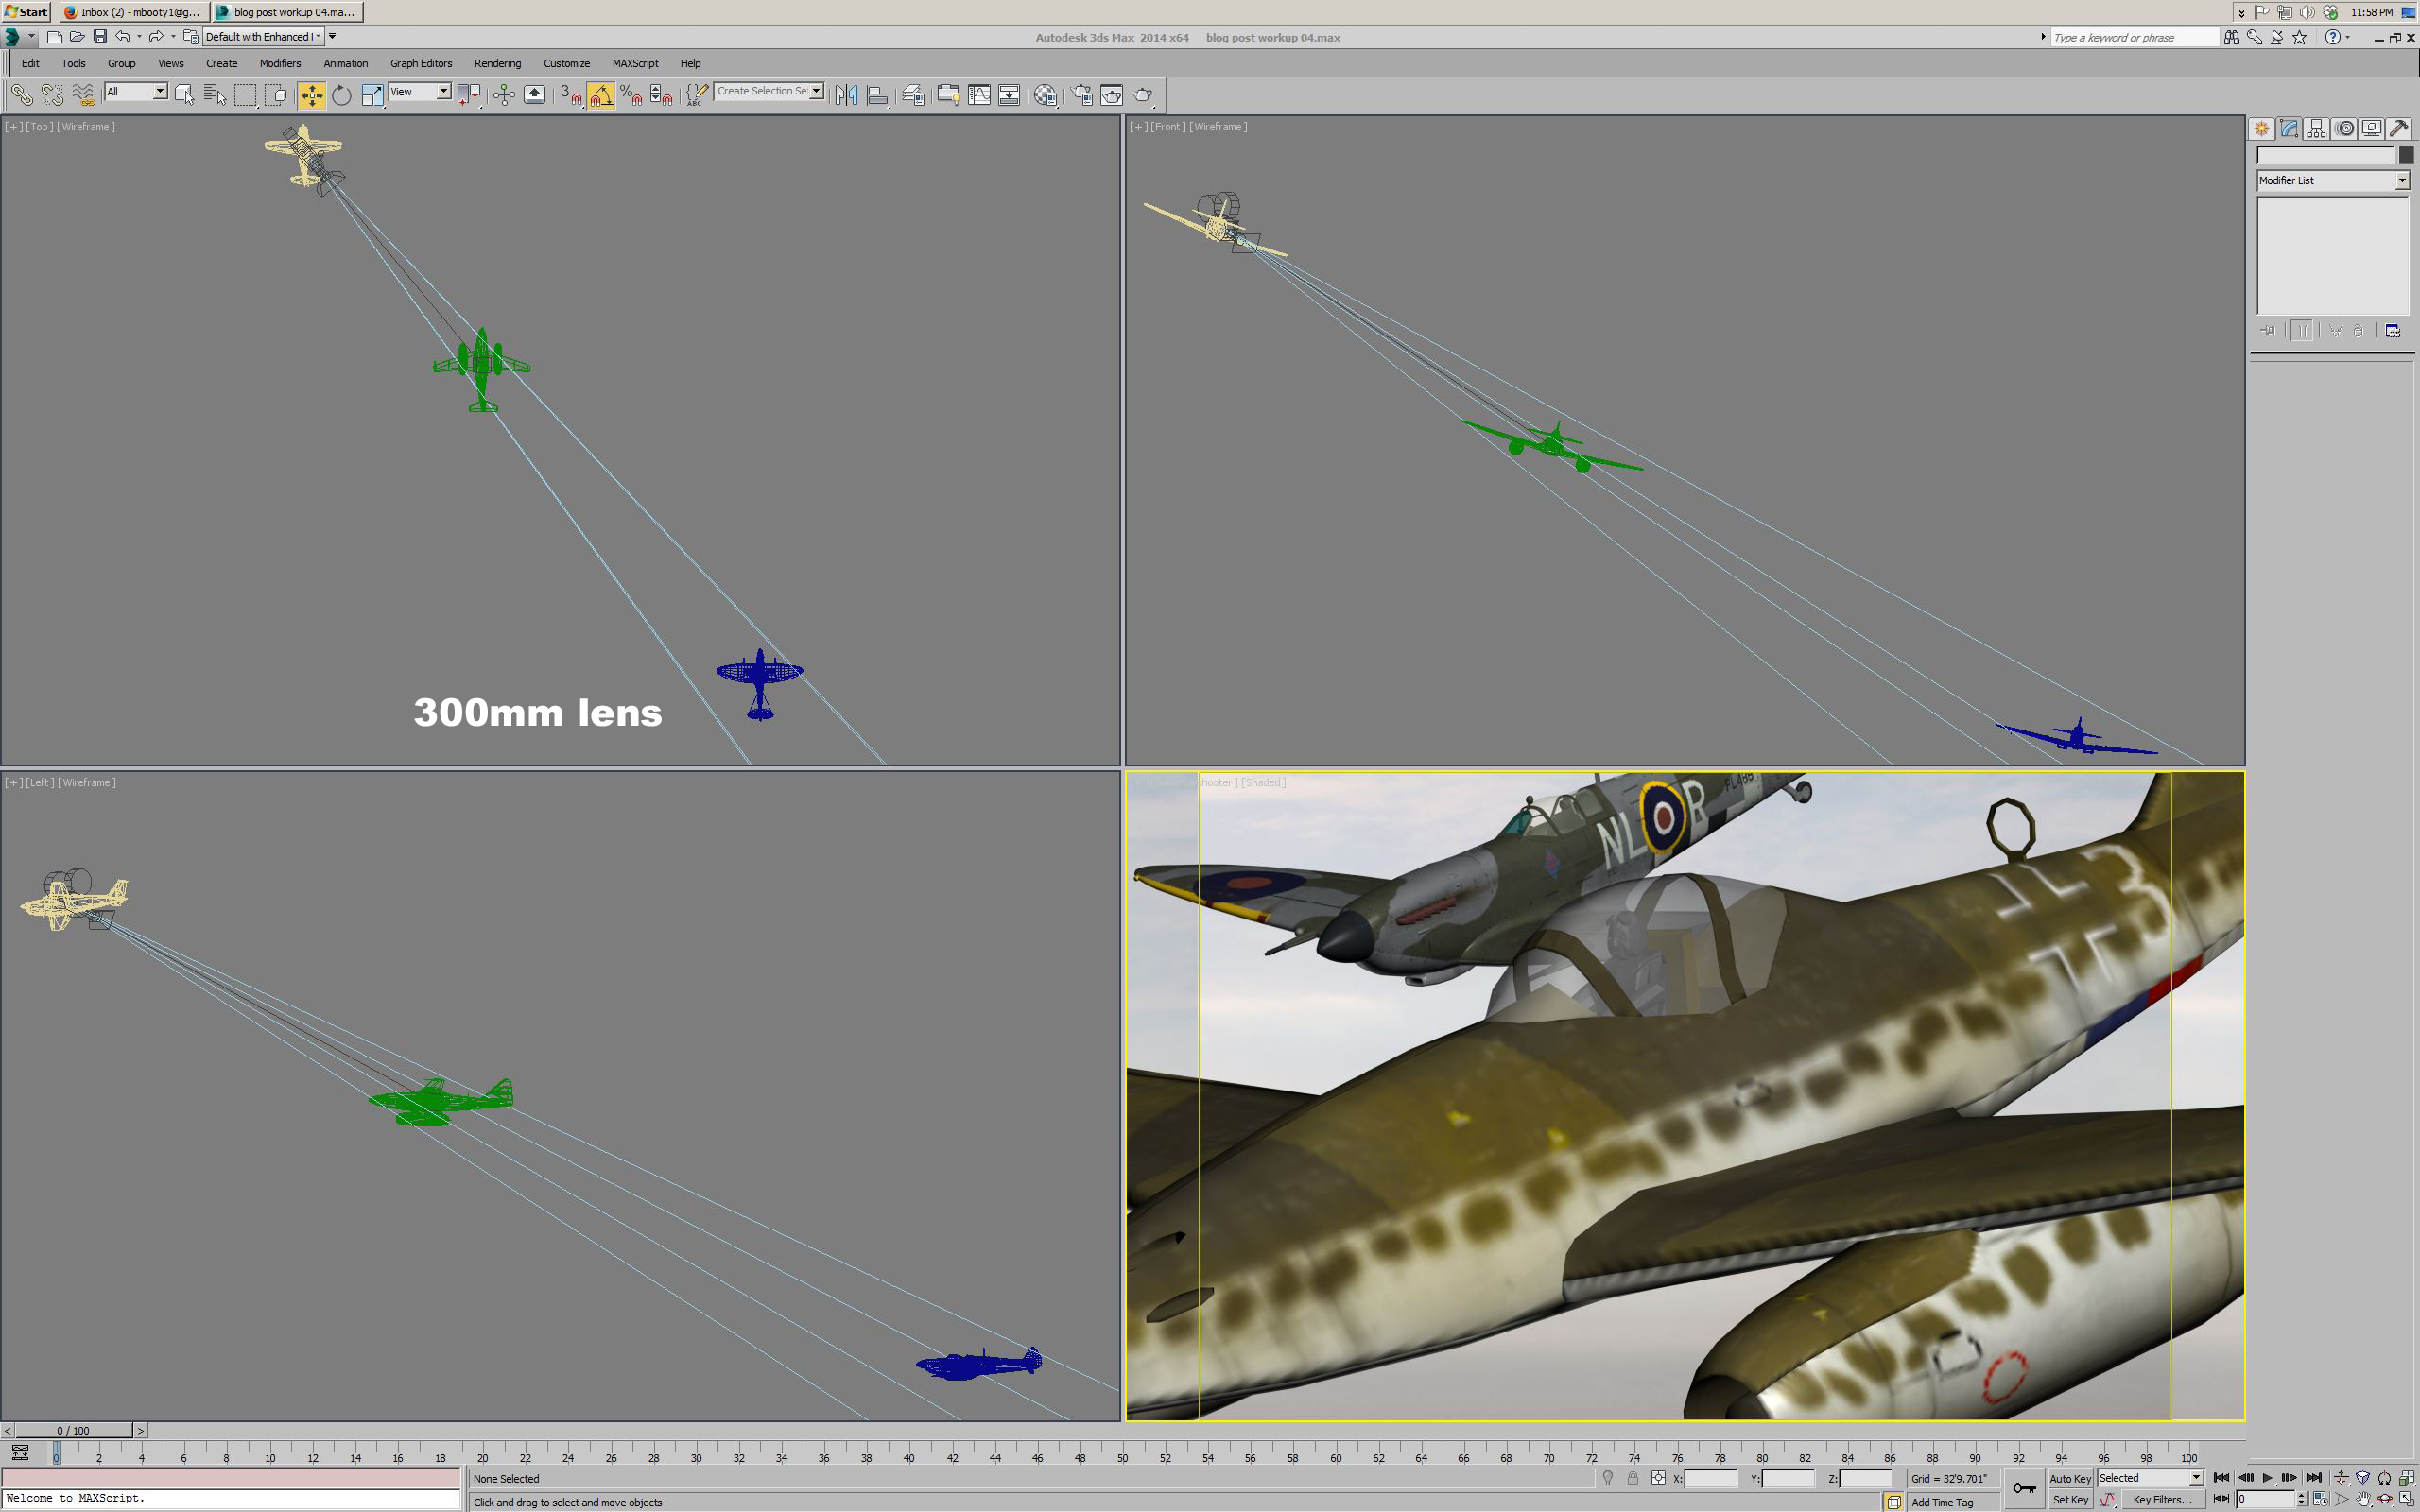The width and height of the screenshot is (2420, 1512).
Task: Switch to the Hierarchy command panel tab
Action: pyautogui.click(x=2316, y=129)
